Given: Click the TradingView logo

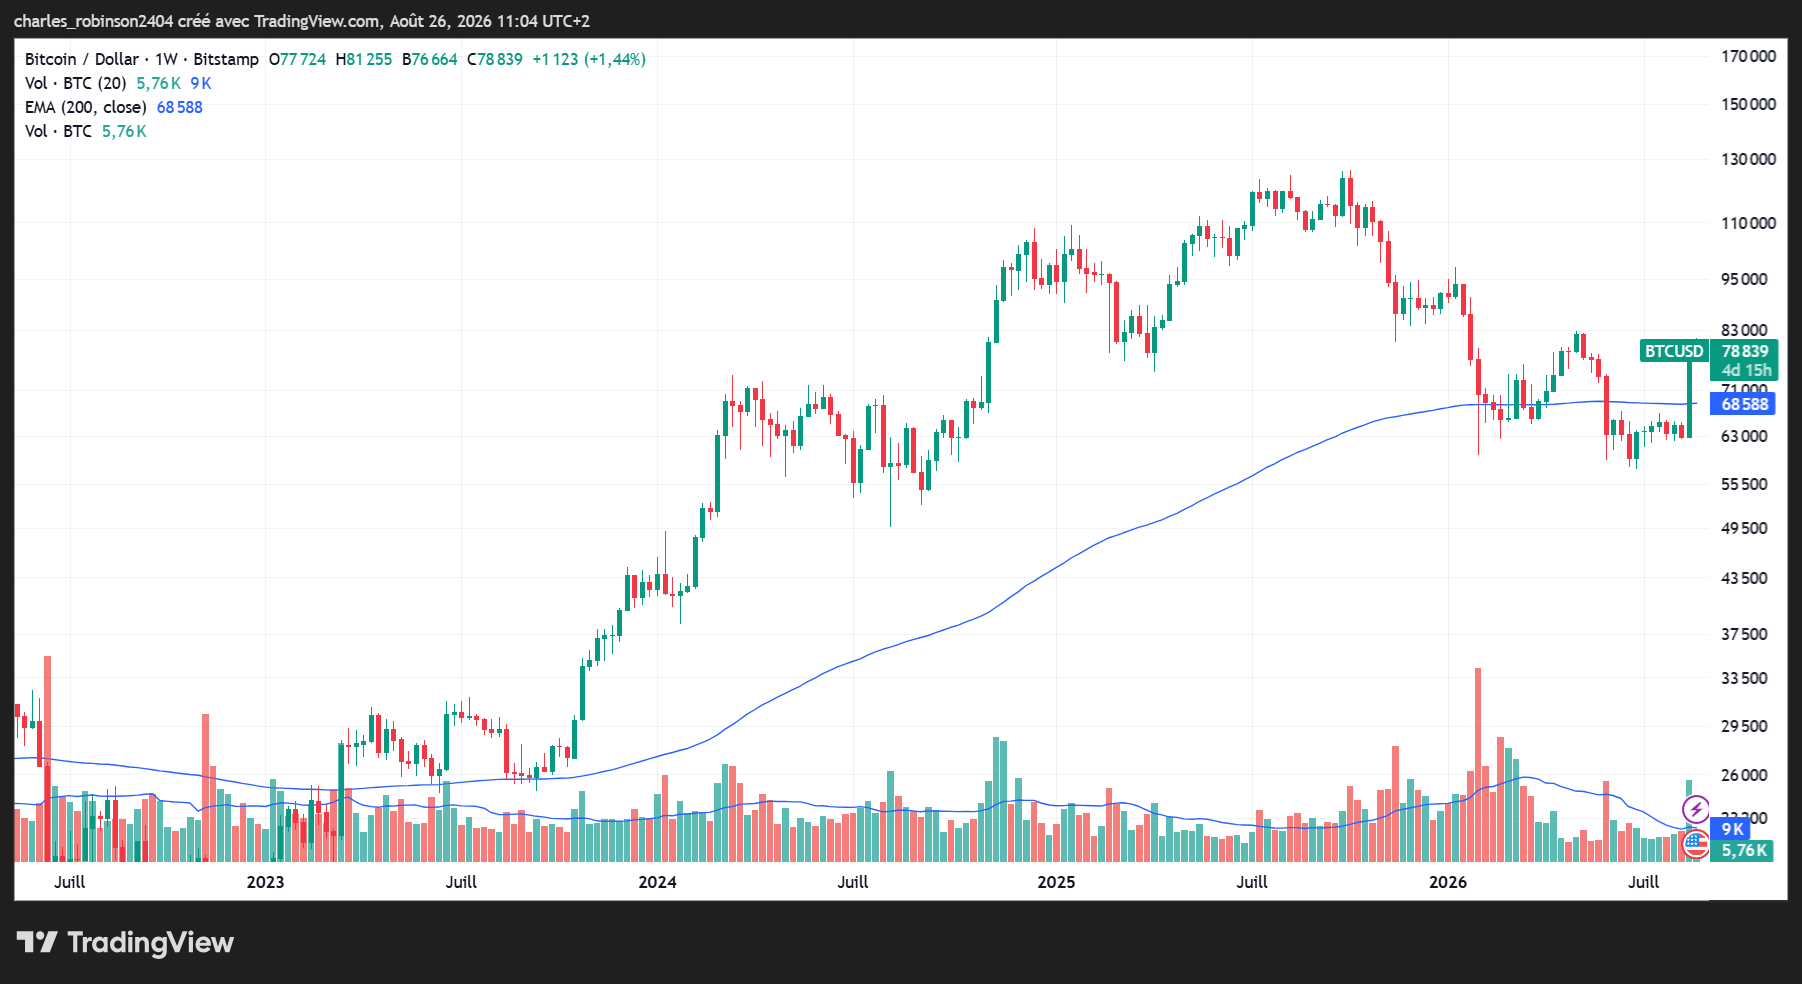Looking at the screenshot, I should click(x=125, y=942).
